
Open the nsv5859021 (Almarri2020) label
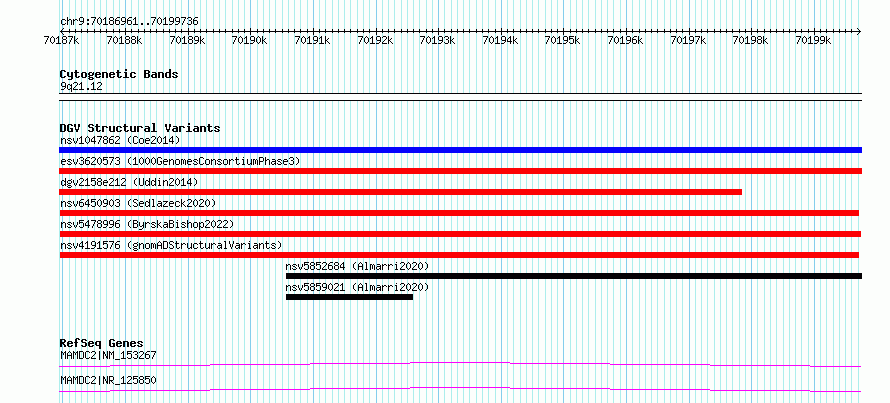[x=358, y=287]
